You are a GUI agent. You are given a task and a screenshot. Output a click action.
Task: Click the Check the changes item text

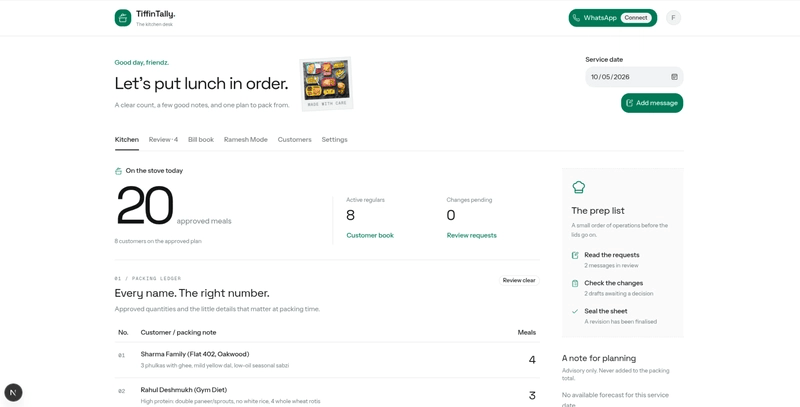click(614, 283)
